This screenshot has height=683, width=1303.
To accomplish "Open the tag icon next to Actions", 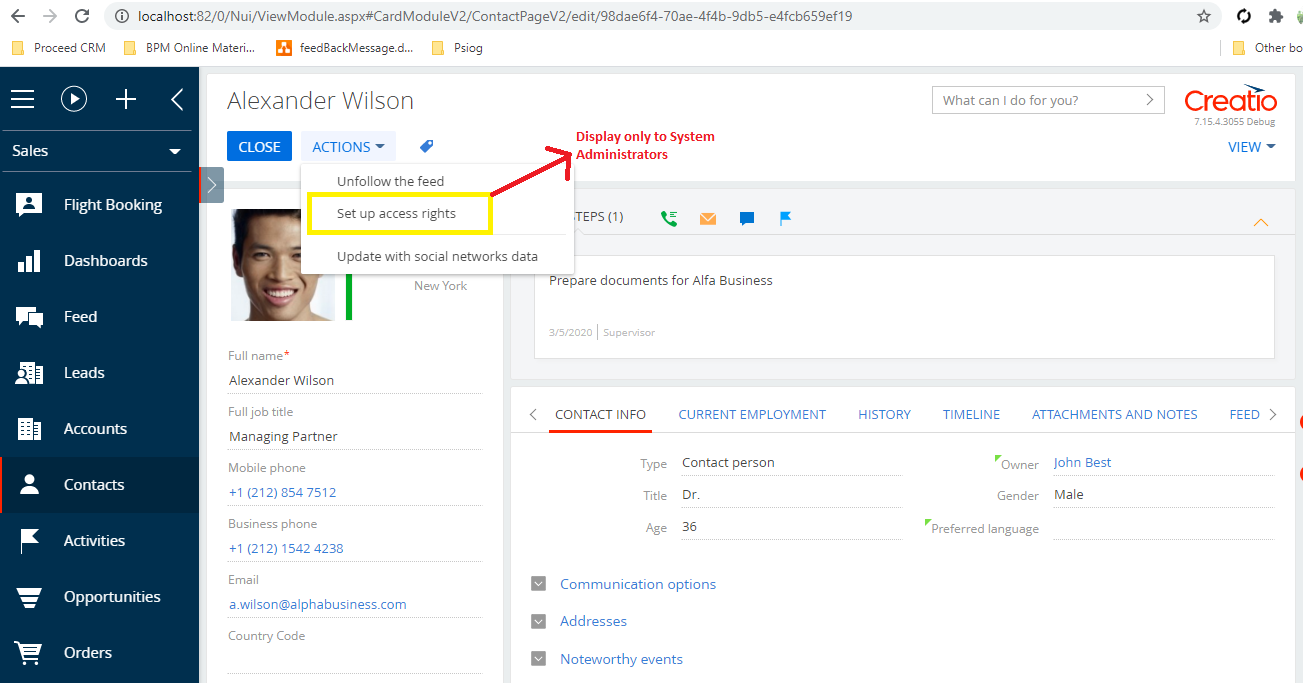I will point(426,146).
